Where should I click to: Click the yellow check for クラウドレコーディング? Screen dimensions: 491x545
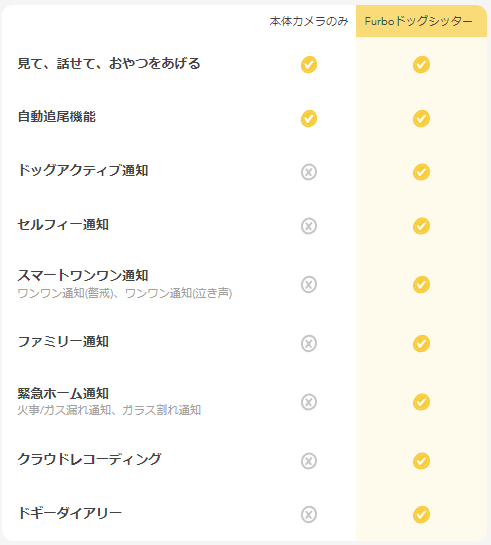pos(421,461)
